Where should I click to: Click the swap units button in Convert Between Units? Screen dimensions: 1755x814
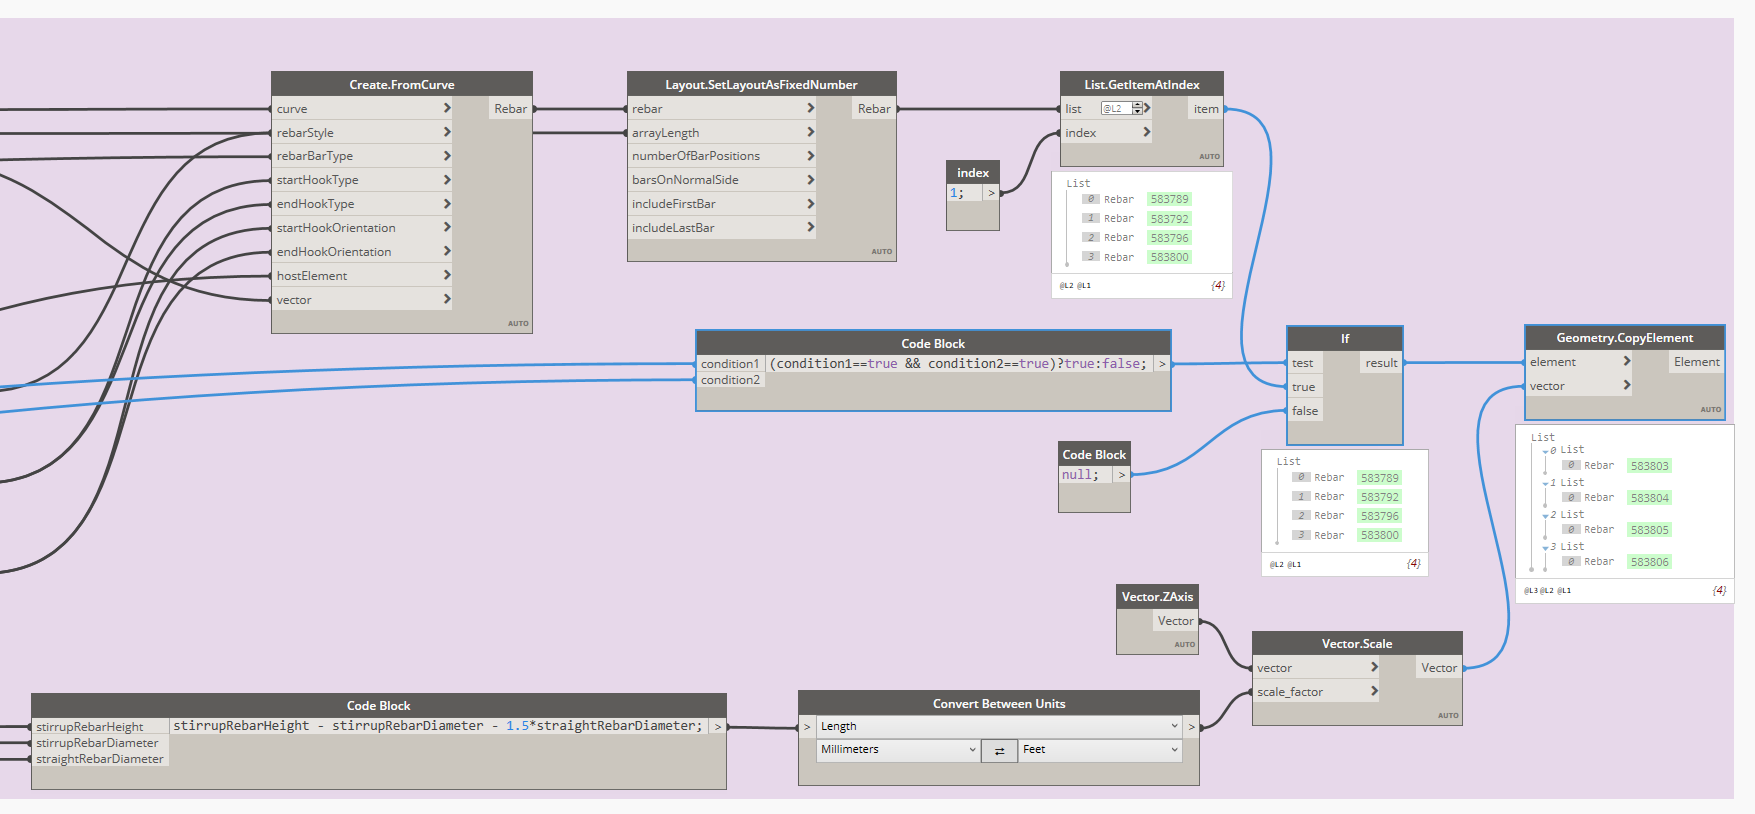(999, 751)
